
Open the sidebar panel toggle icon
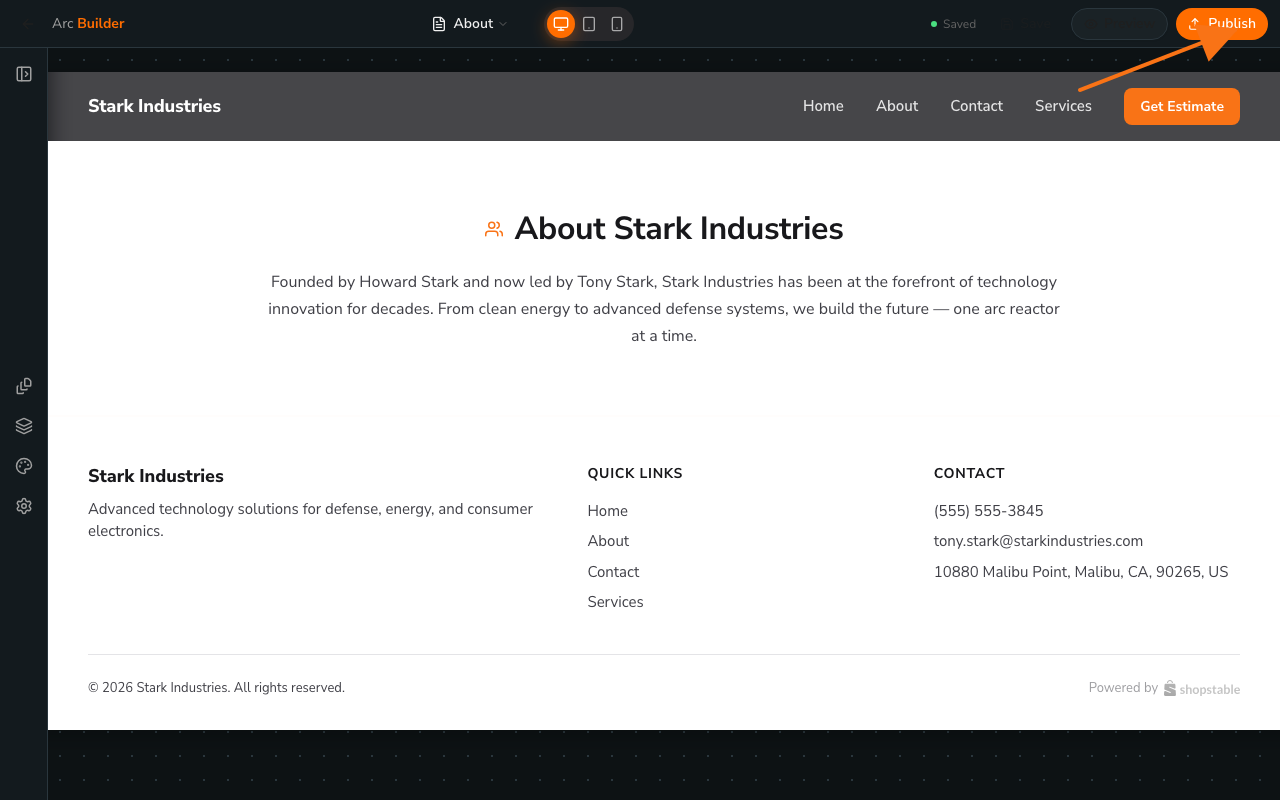[24, 74]
